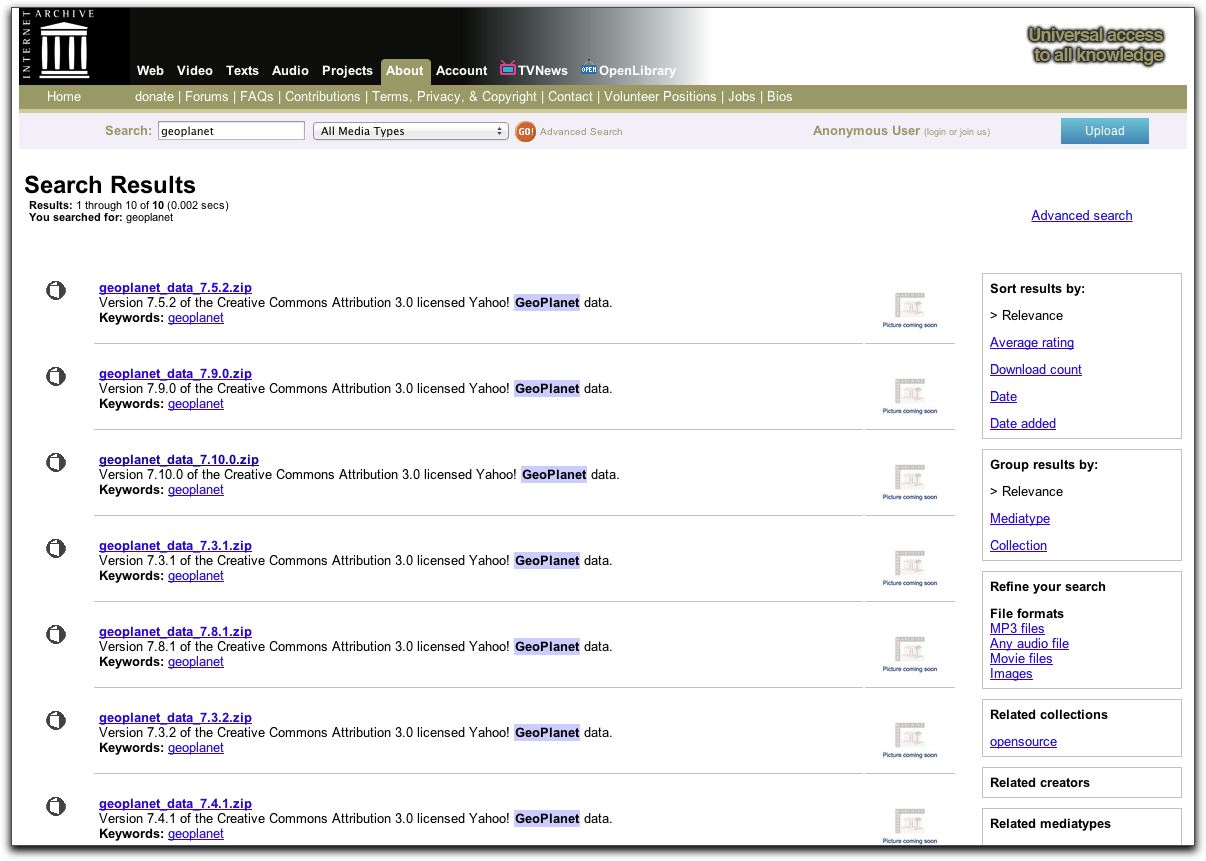This screenshot has width=1206, height=861.
Task: Open geoplanet_data_7.4.1.zip result
Action: [175, 804]
